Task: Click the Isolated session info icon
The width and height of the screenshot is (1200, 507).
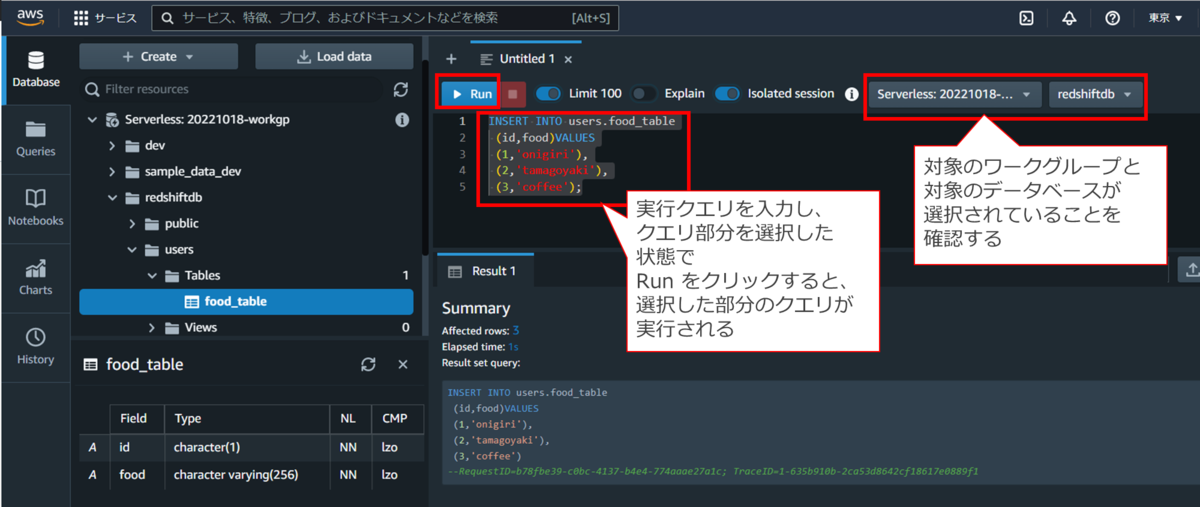Action: 852,94
